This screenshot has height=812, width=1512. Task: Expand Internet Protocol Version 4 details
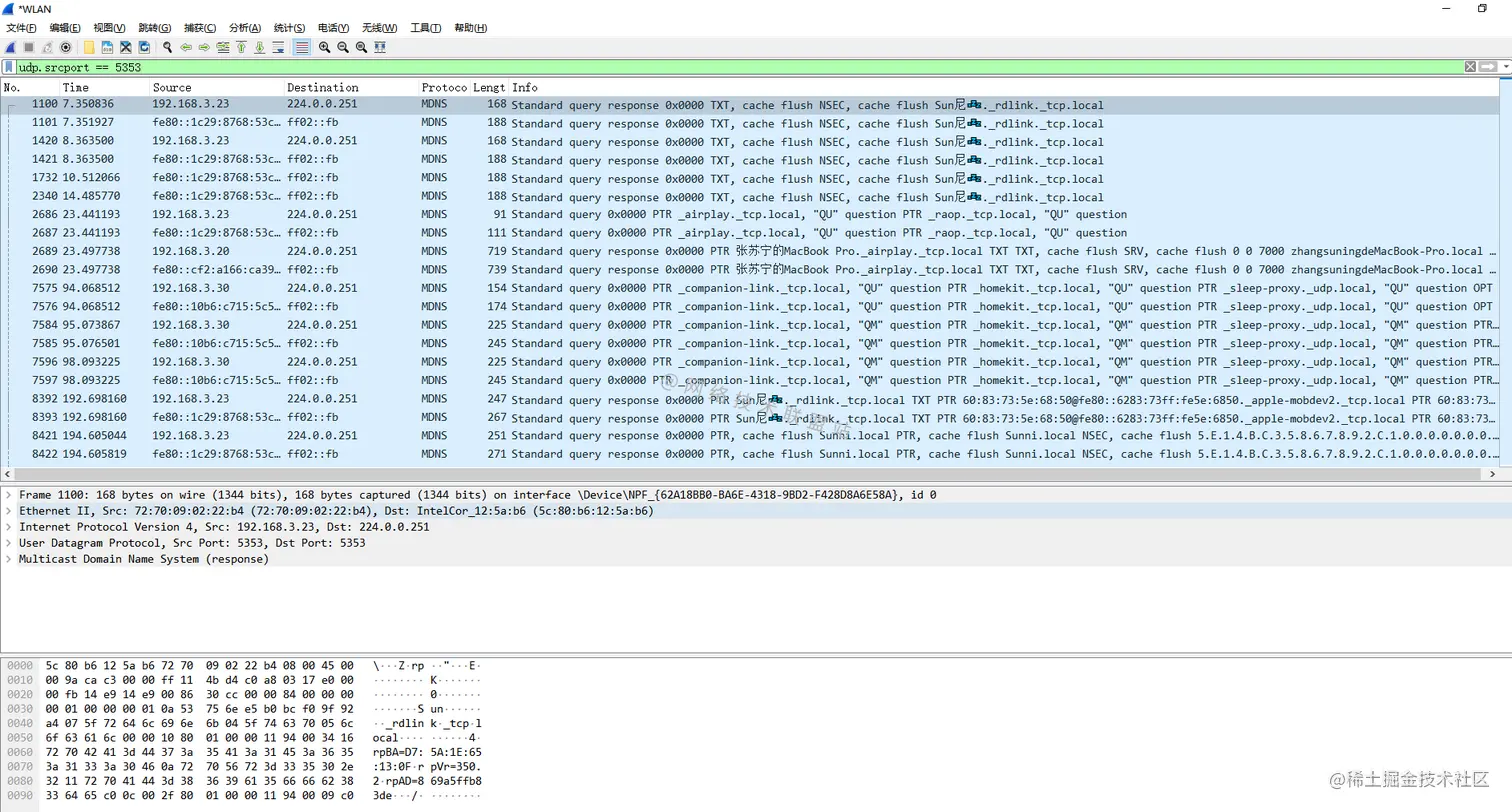click(9, 527)
